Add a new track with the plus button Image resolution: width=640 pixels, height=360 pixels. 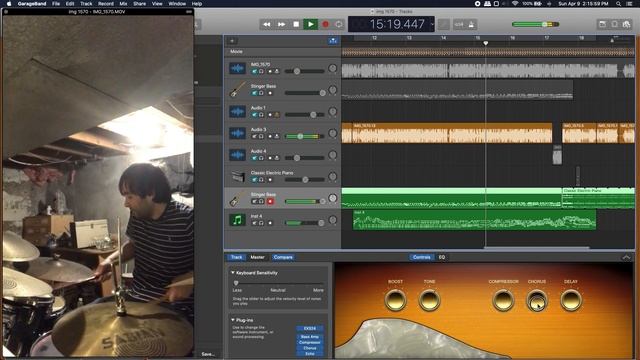(232, 41)
